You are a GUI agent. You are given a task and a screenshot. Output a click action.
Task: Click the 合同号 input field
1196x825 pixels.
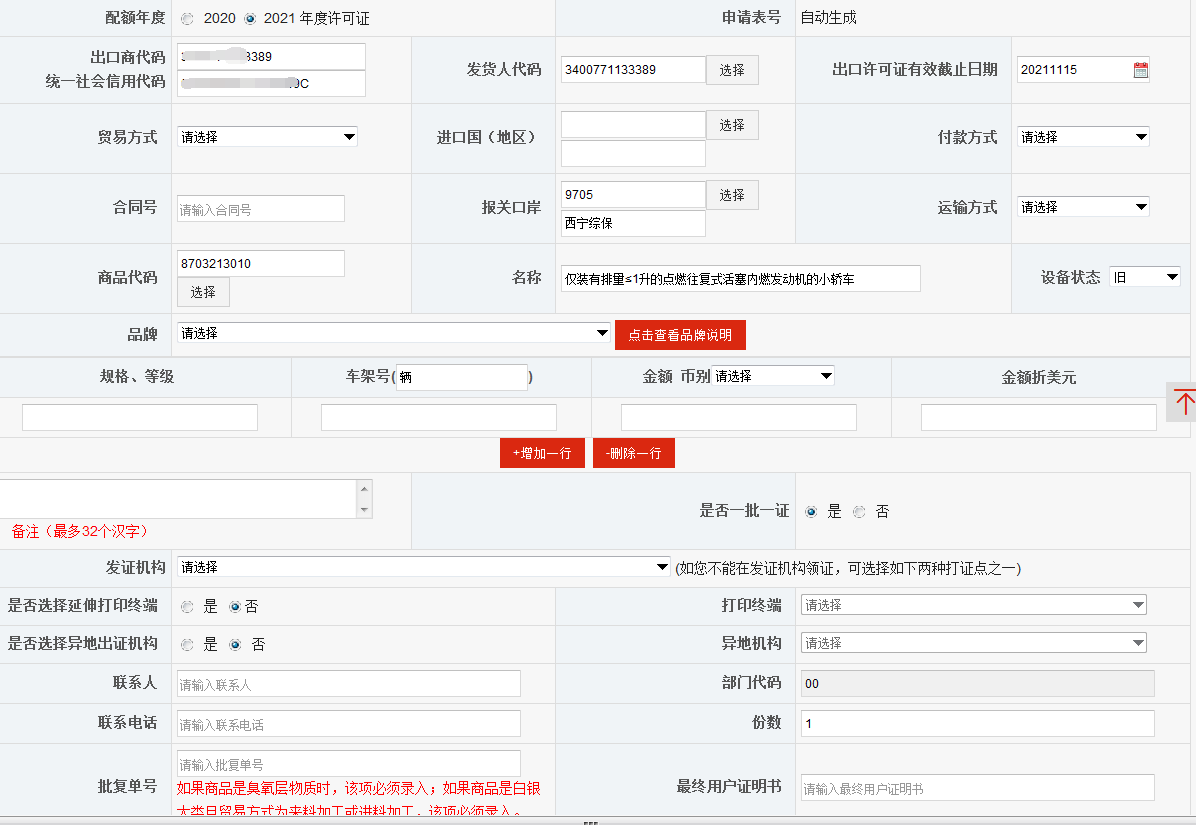pos(262,208)
